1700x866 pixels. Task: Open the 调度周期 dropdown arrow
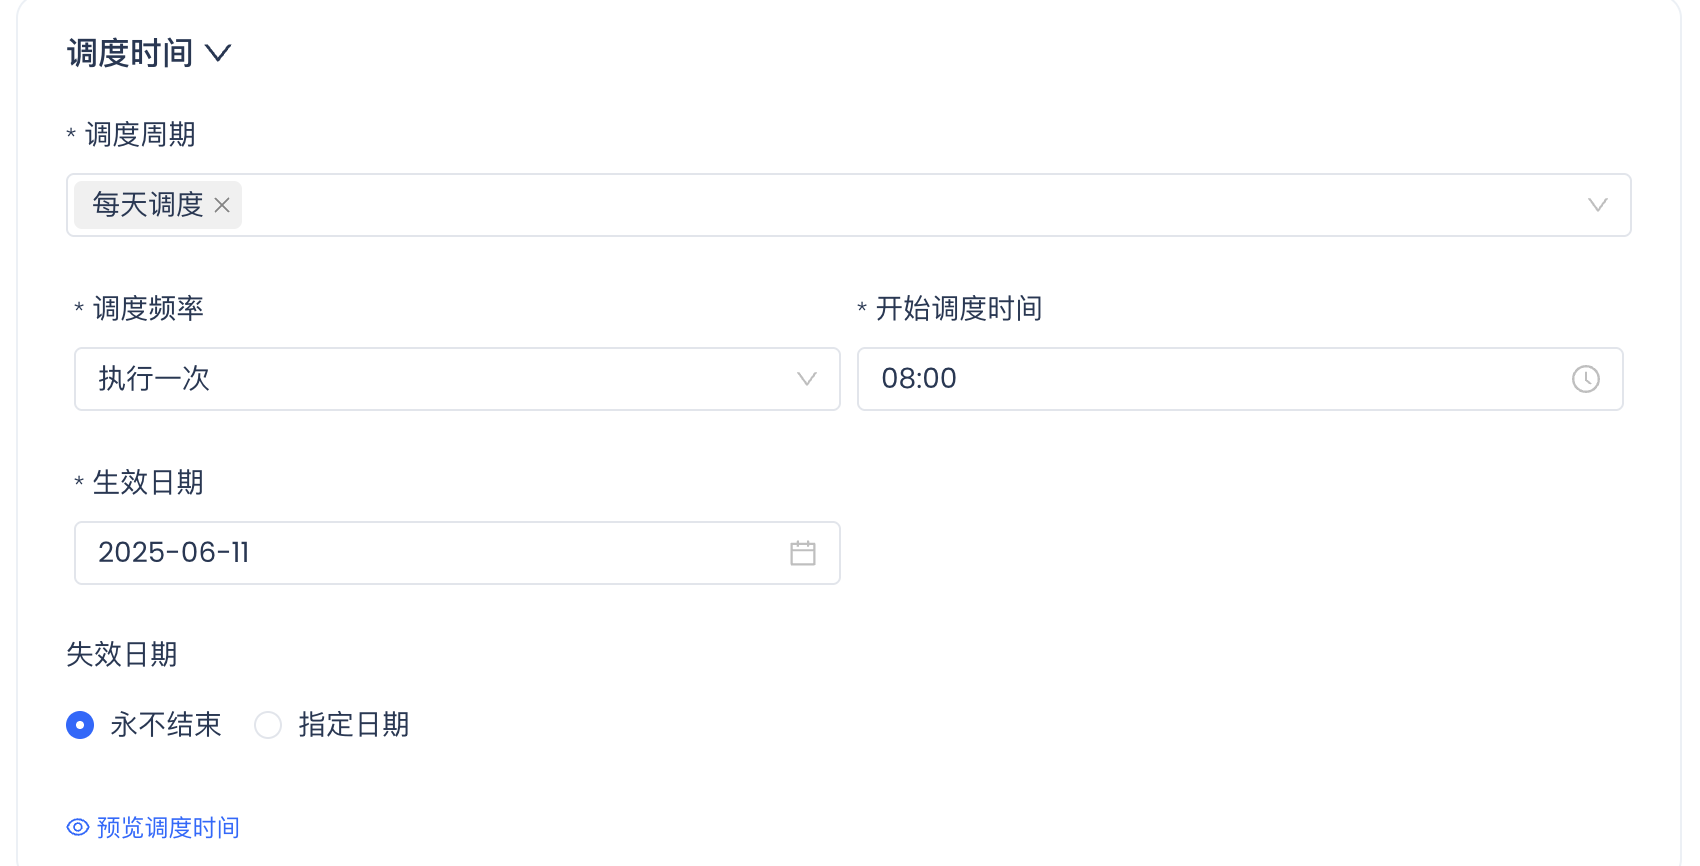(x=1597, y=205)
